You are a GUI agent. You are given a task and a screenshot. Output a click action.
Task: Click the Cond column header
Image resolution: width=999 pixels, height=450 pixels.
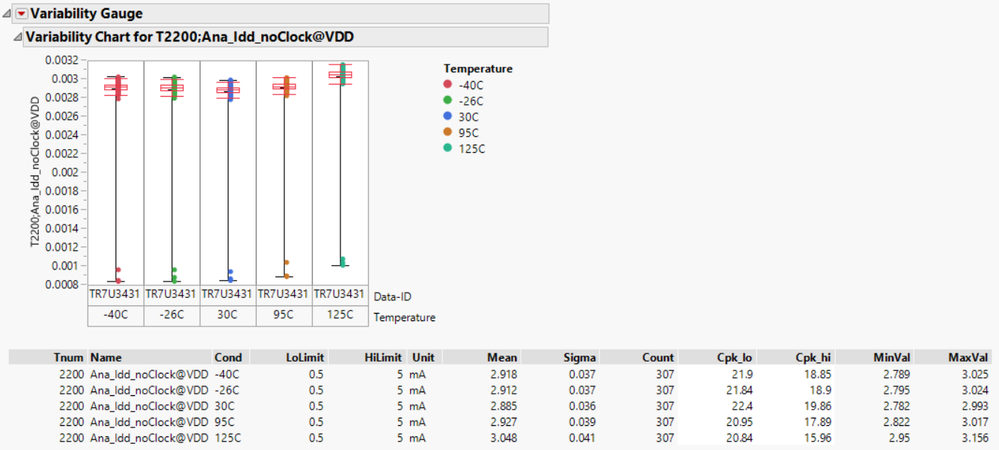(227, 358)
